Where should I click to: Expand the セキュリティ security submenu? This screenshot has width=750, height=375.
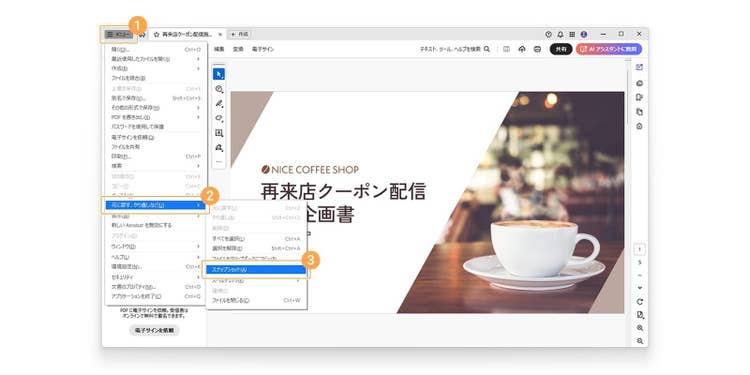coord(155,277)
